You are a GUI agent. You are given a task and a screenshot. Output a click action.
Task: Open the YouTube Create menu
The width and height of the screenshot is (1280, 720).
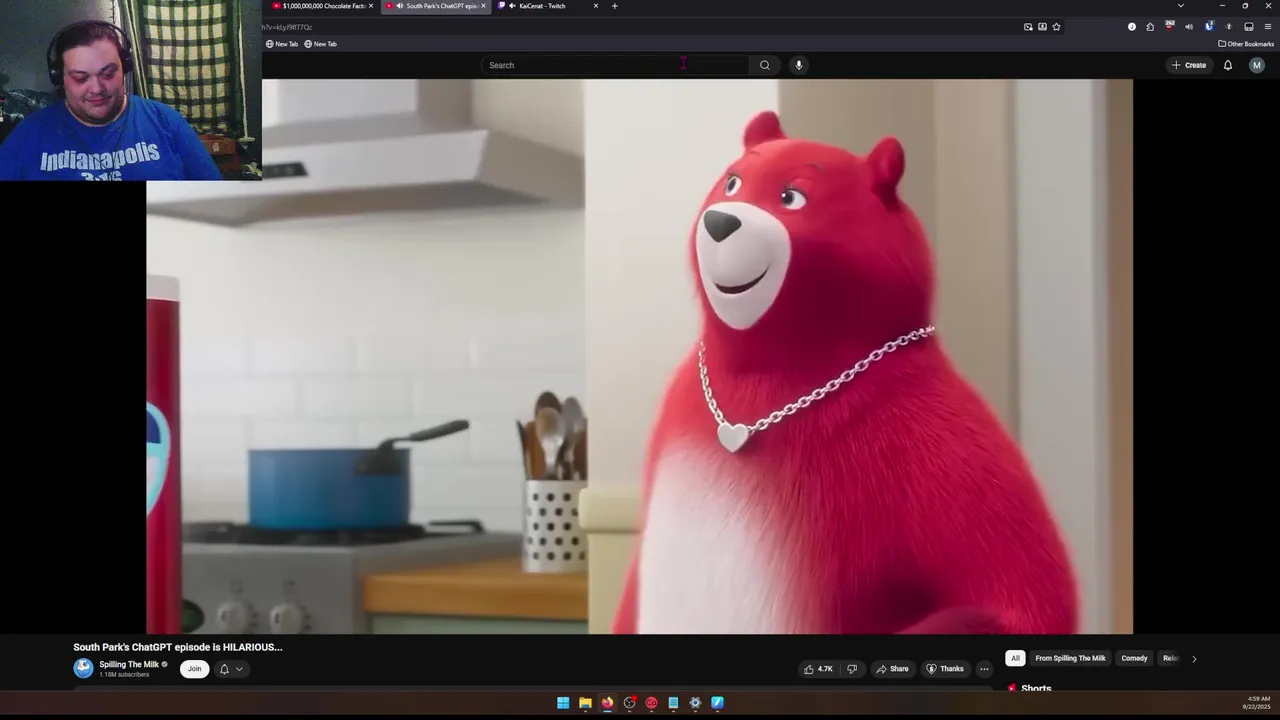[x=1189, y=65]
